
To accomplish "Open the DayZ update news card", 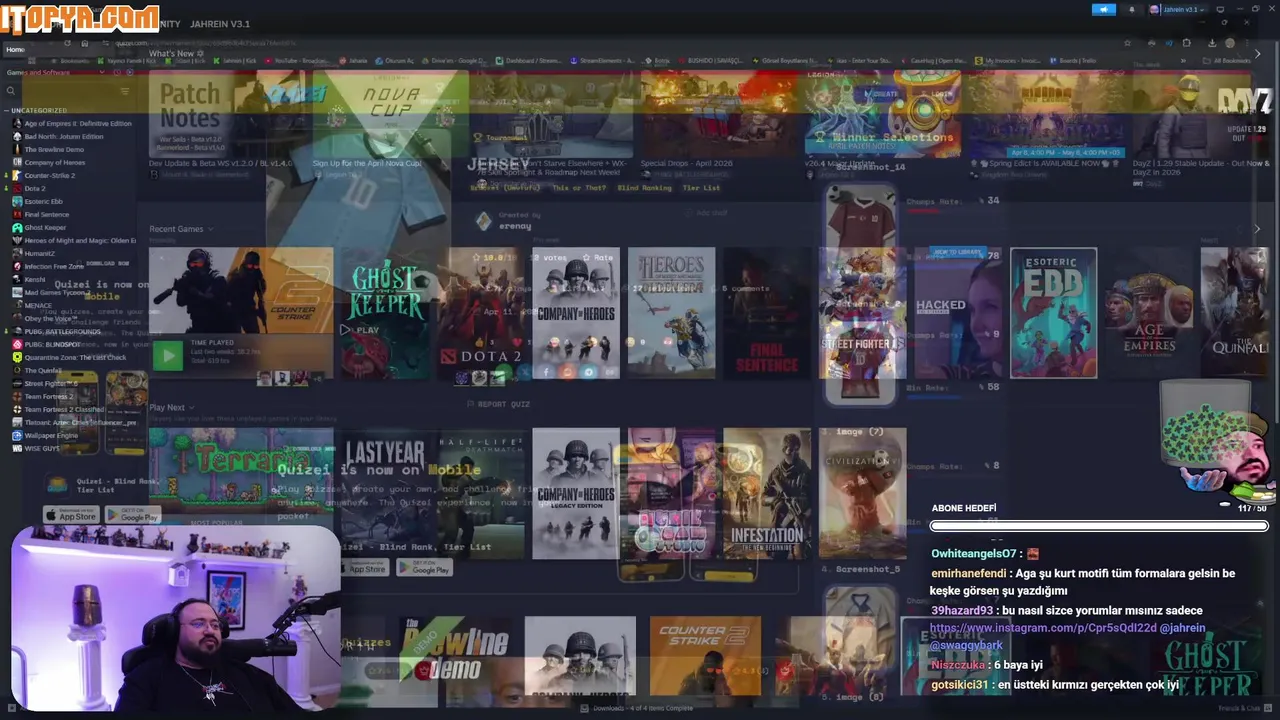I will click(1201, 113).
